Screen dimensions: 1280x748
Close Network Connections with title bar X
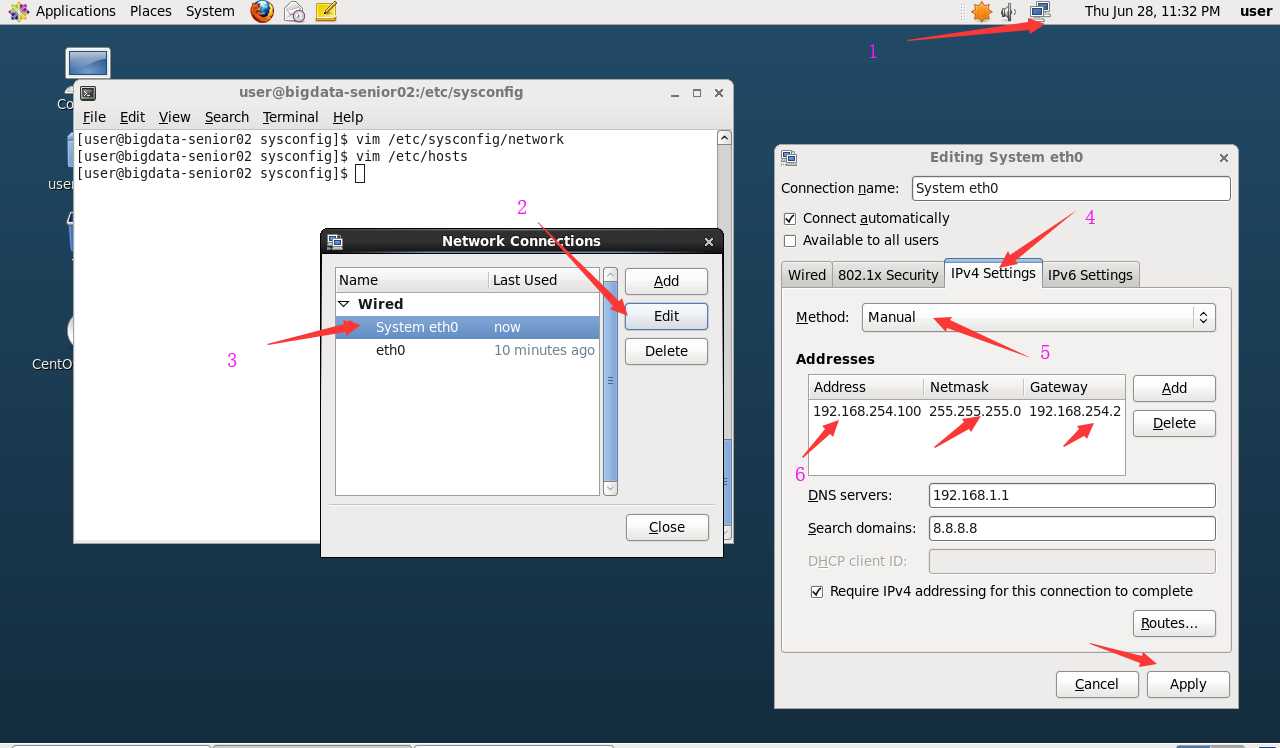(709, 242)
